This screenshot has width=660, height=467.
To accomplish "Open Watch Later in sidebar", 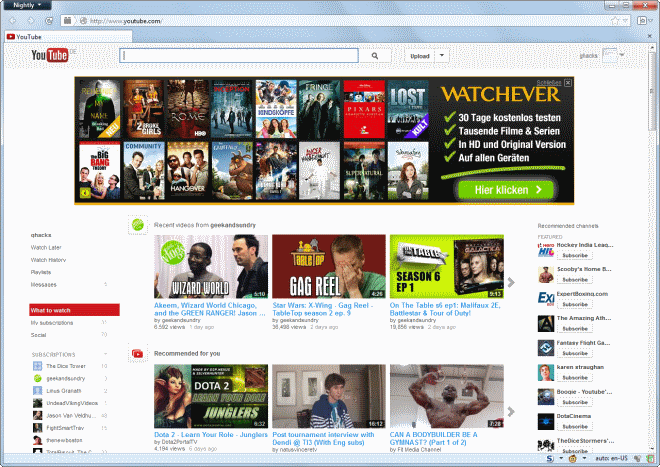I will [x=46, y=248].
